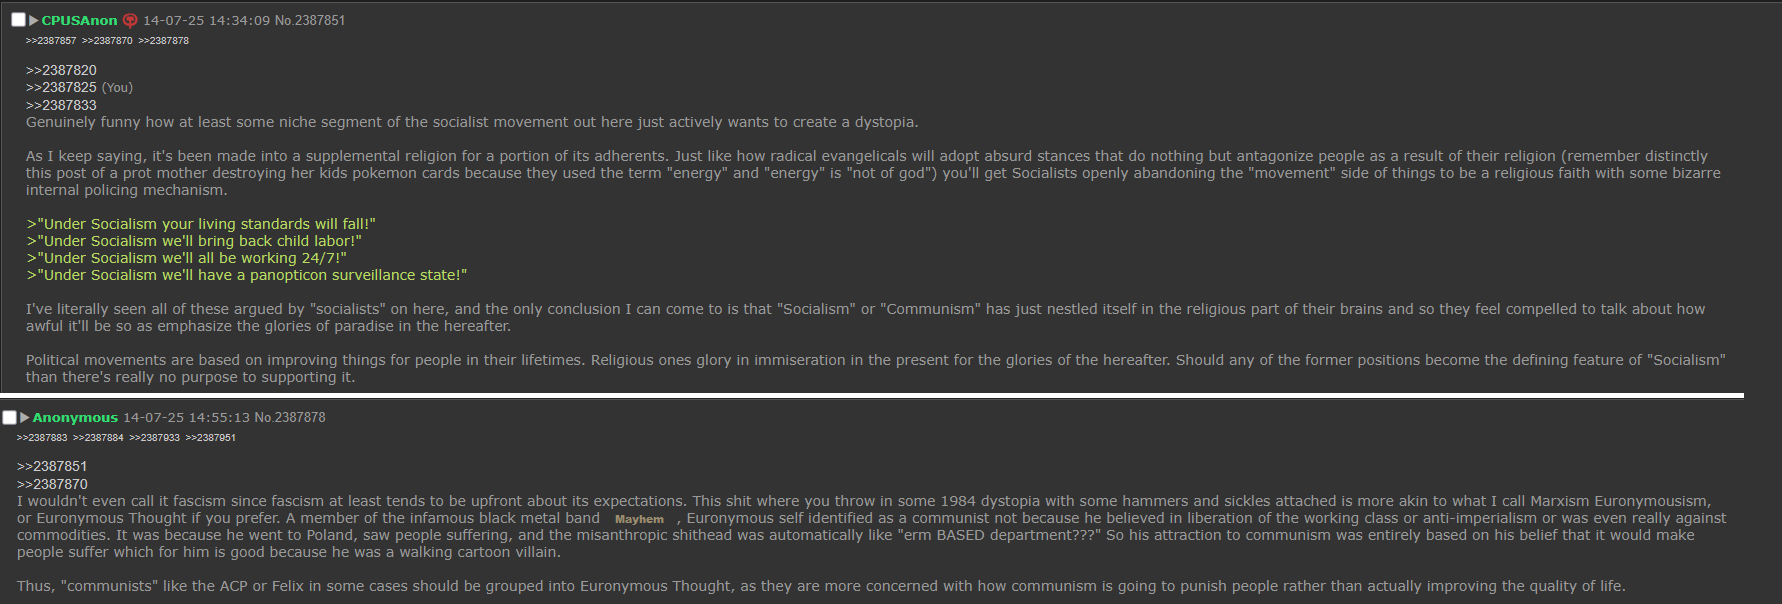This screenshot has height=604, width=1782.
Task: Jump to quoted post >>2387870 in reply body
Action: coord(52,484)
